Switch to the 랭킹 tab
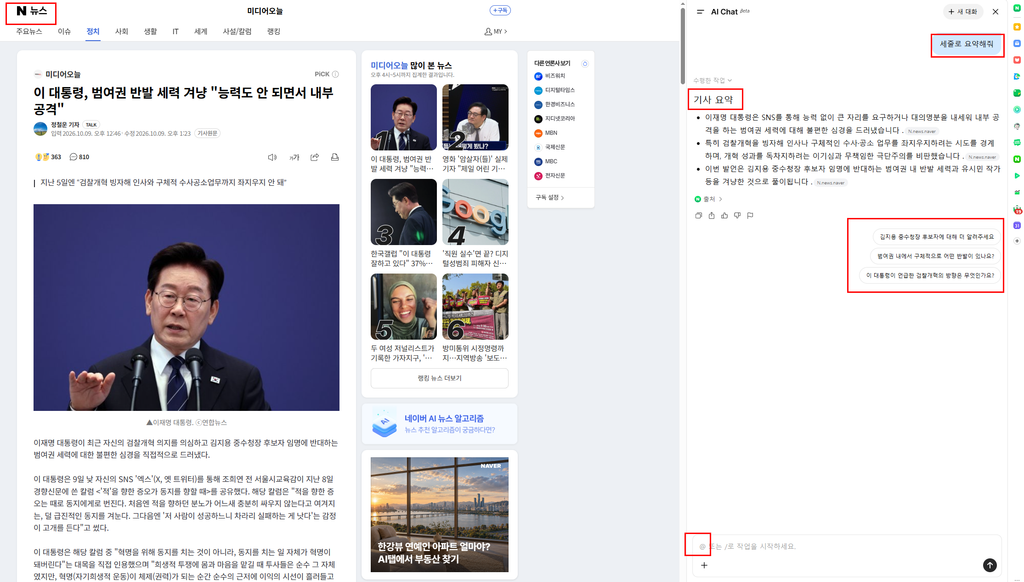The width and height of the screenshot is (1024, 582). point(274,31)
